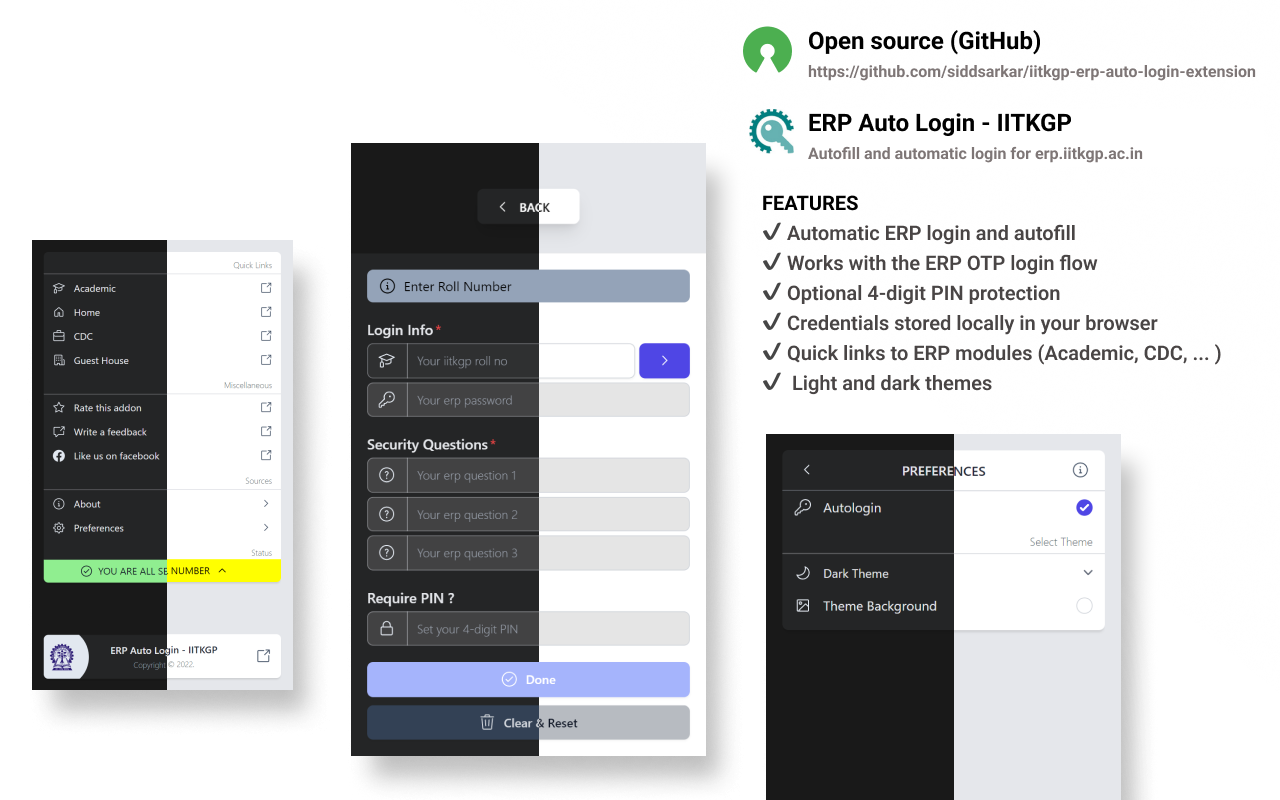
Task: Expand the Preferences section chevron
Action: (x=266, y=528)
